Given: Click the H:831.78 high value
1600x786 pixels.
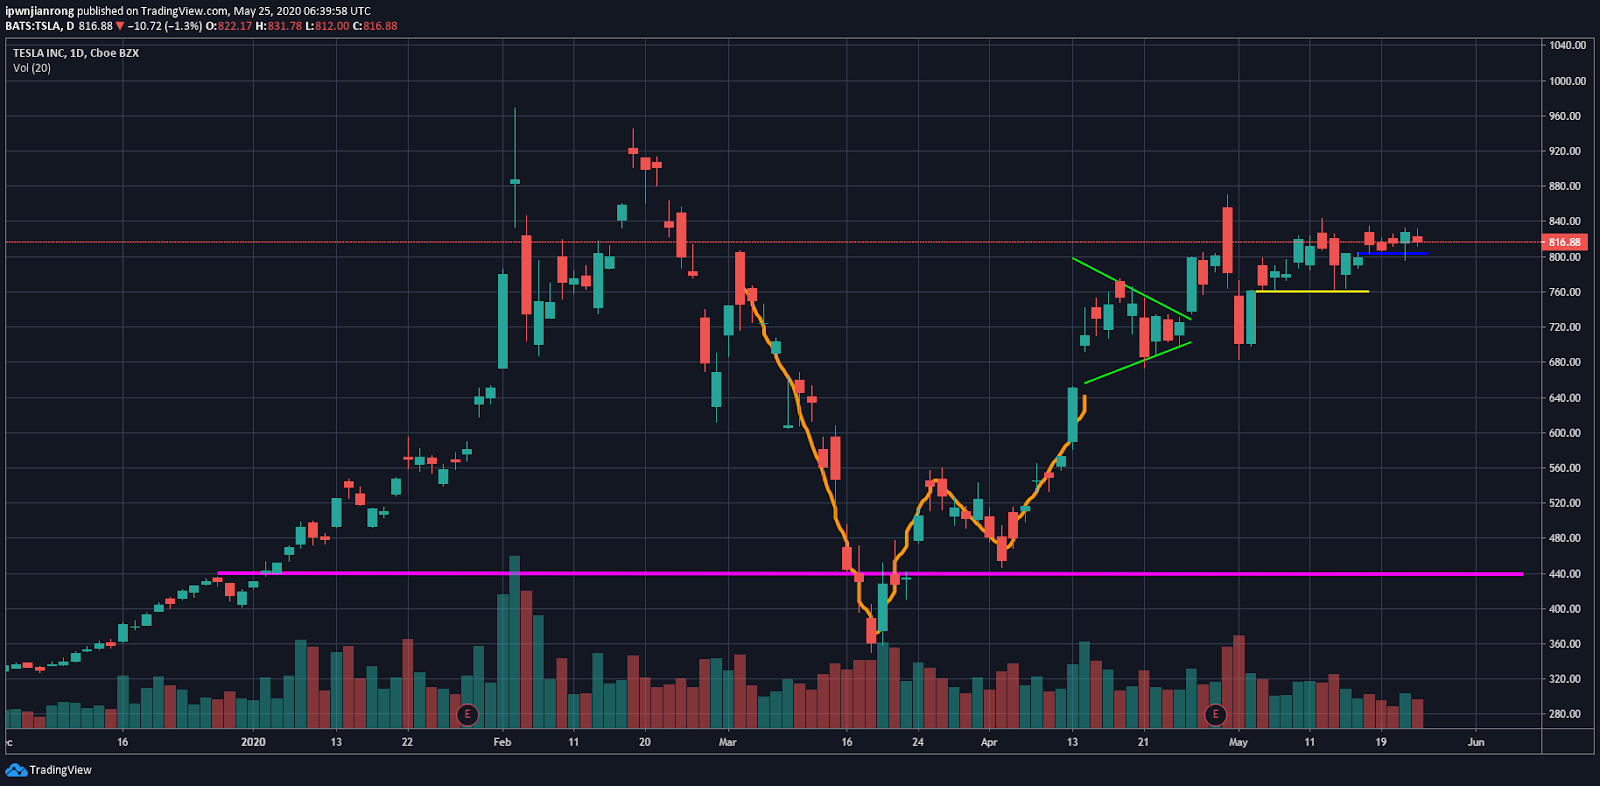Looking at the screenshot, I should (x=279, y=26).
